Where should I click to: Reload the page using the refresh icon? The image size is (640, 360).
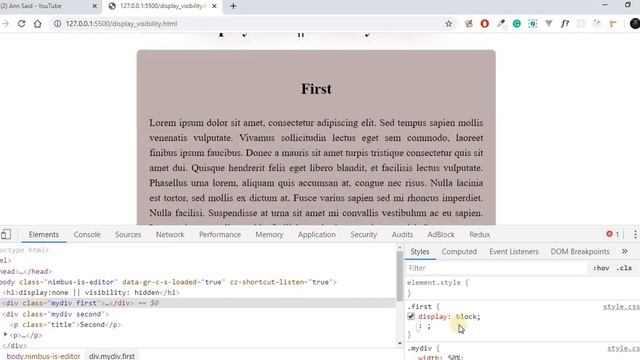click(x=21, y=24)
